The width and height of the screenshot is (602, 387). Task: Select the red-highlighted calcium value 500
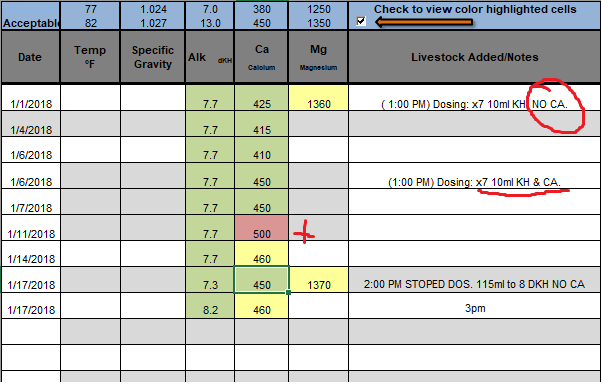click(x=261, y=228)
